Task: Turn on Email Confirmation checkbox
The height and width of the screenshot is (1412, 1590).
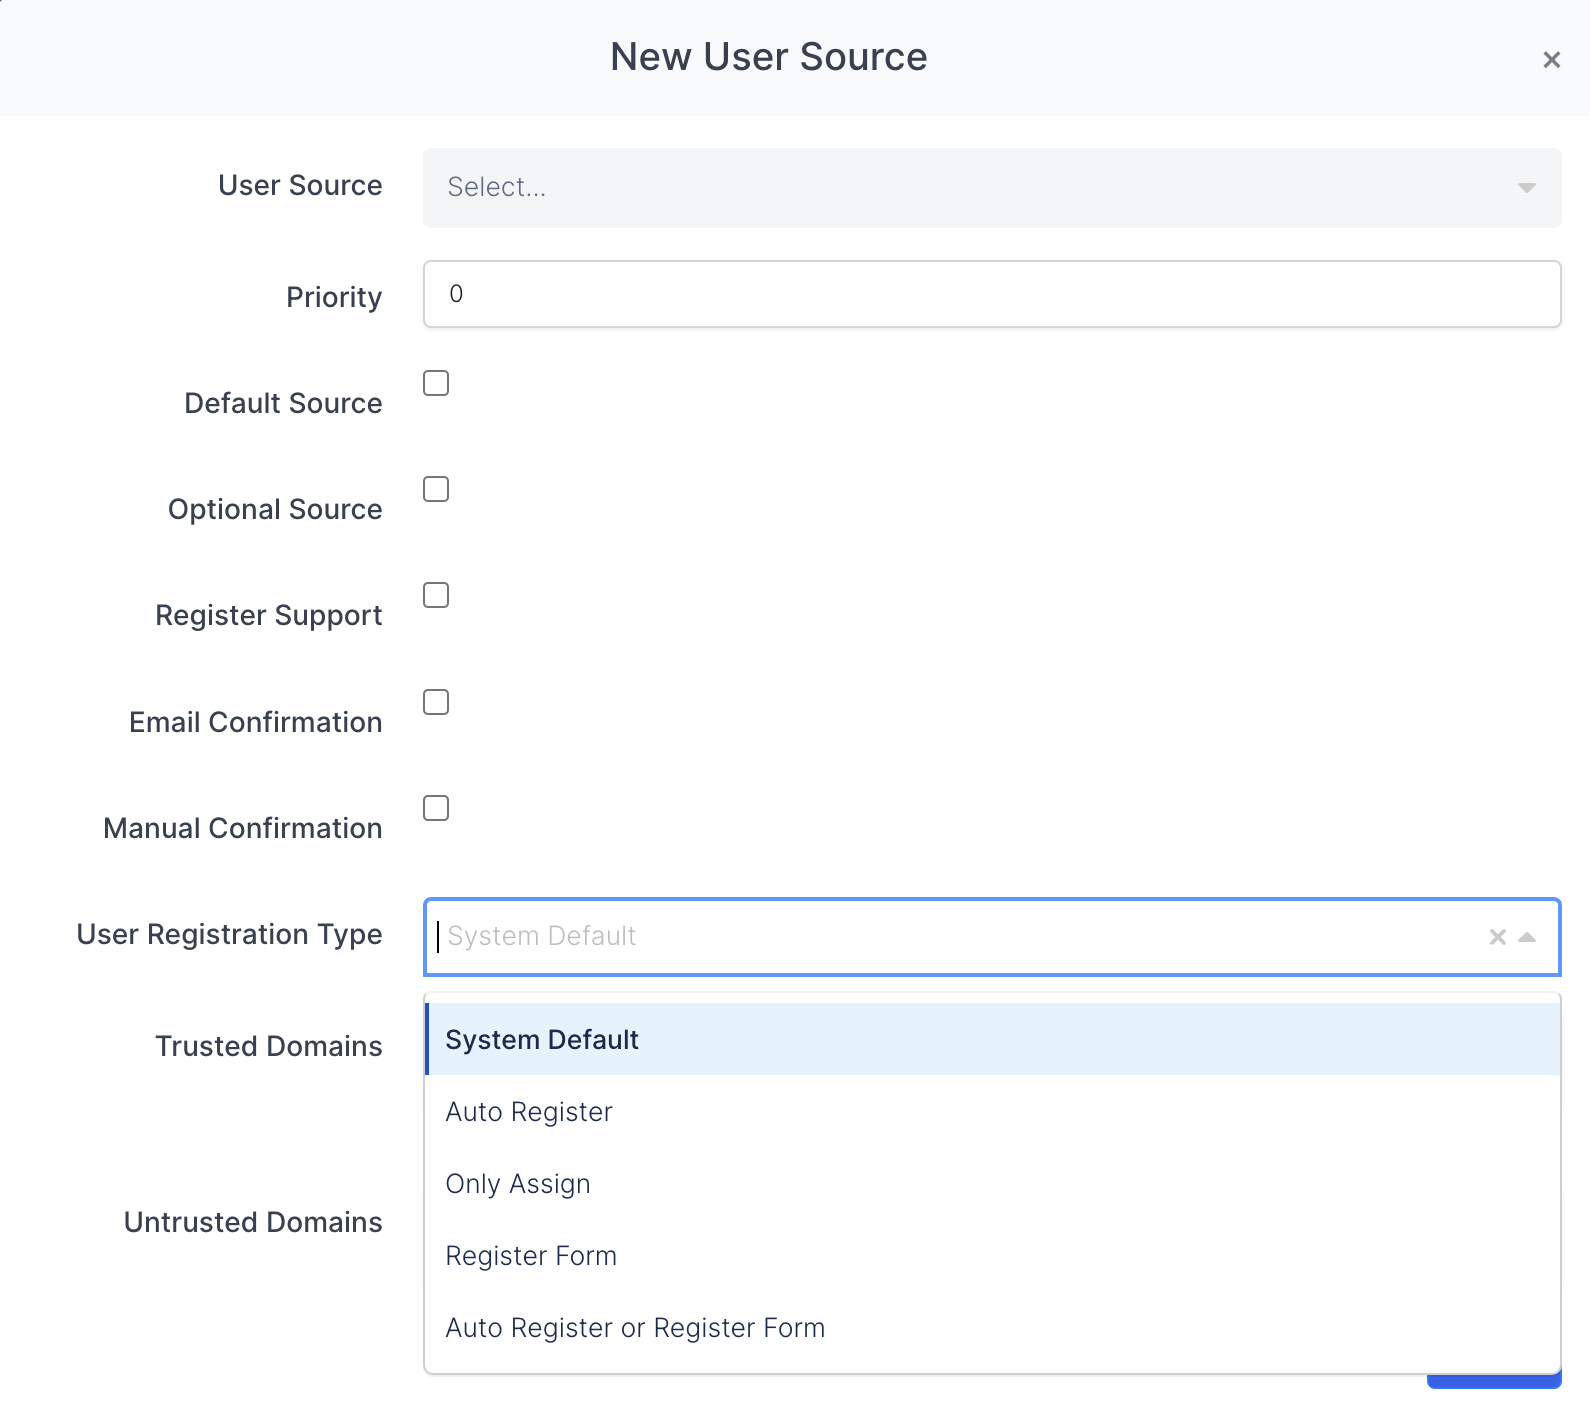Action: [436, 702]
